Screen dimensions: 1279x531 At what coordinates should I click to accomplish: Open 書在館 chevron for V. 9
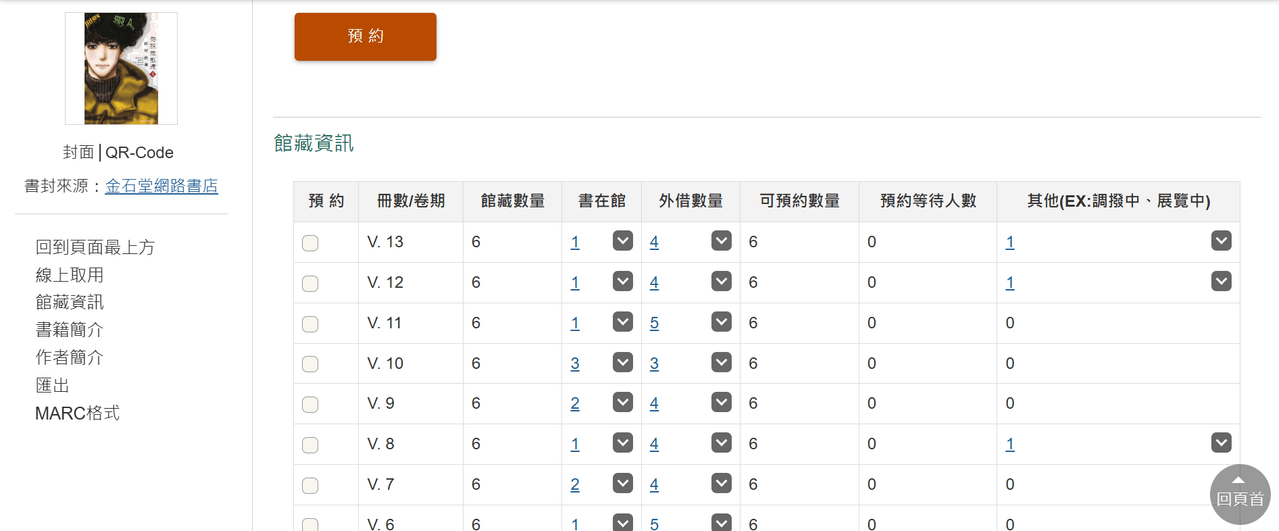tap(623, 403)
